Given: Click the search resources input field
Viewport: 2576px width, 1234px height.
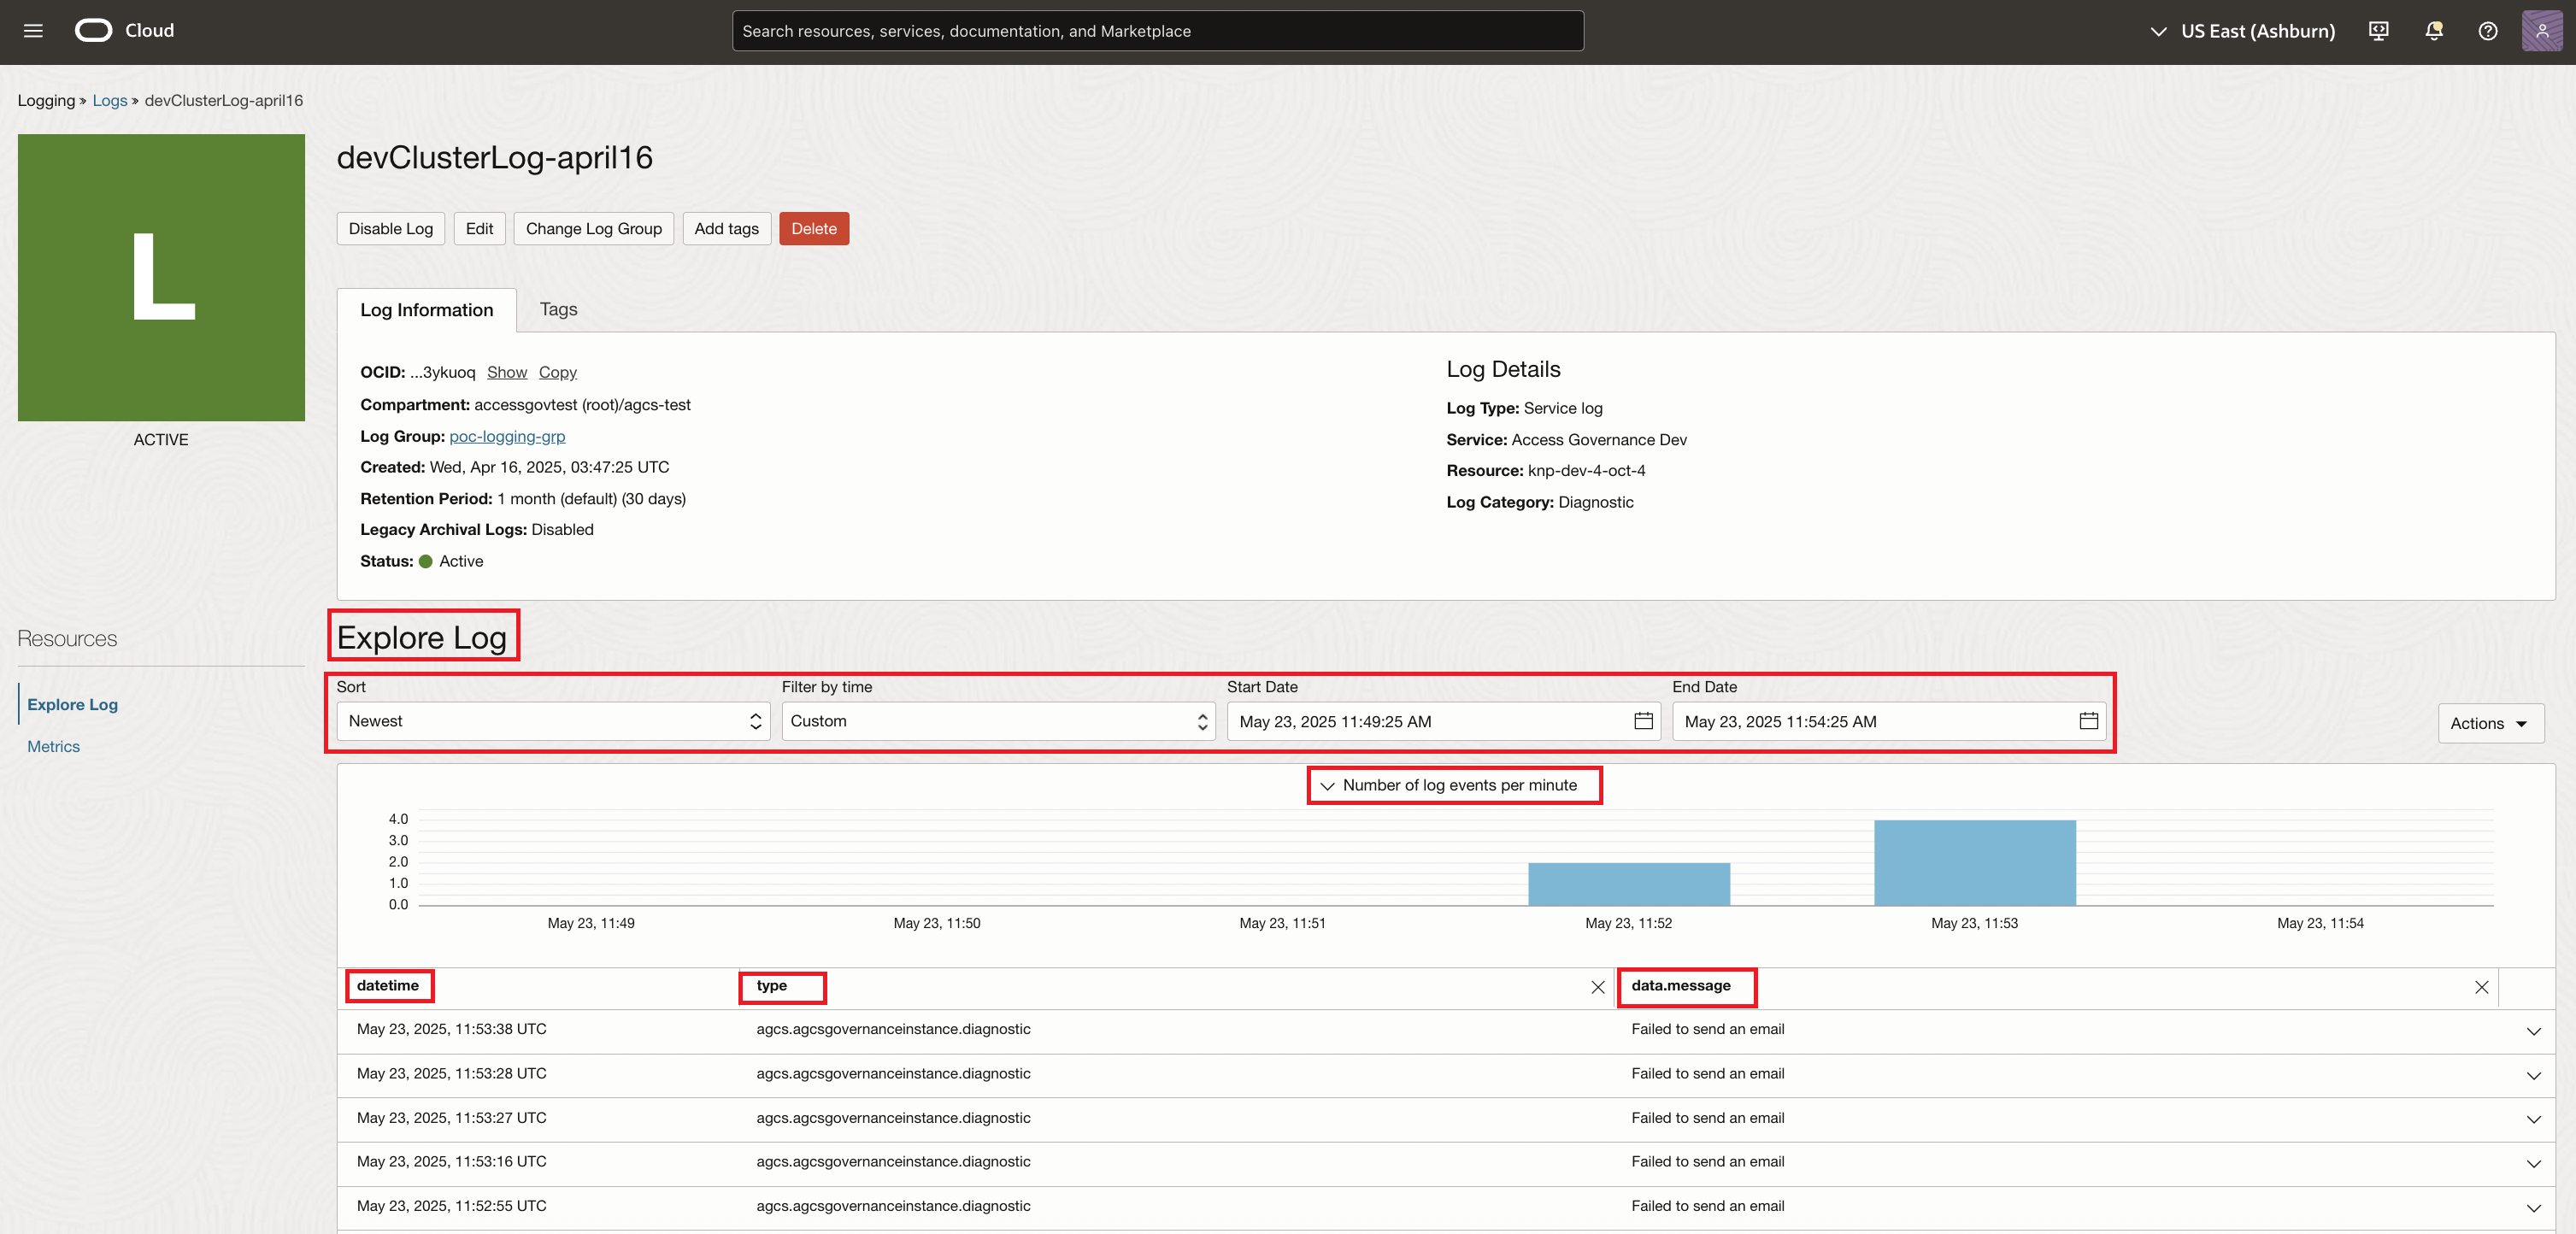Looking at the screenshot, I should click(x=1157, y=31).
